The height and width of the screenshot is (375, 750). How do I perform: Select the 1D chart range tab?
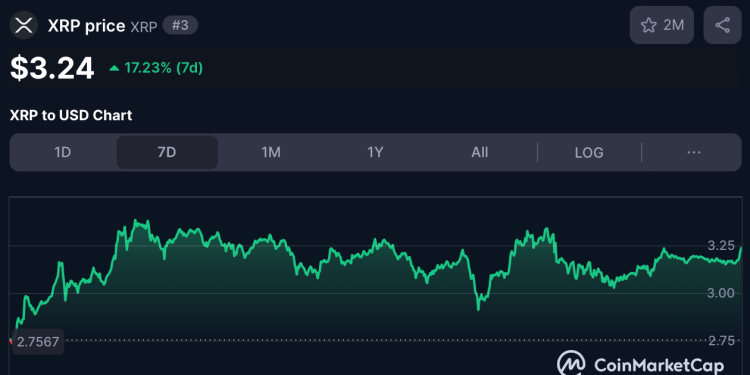(63, 153)
